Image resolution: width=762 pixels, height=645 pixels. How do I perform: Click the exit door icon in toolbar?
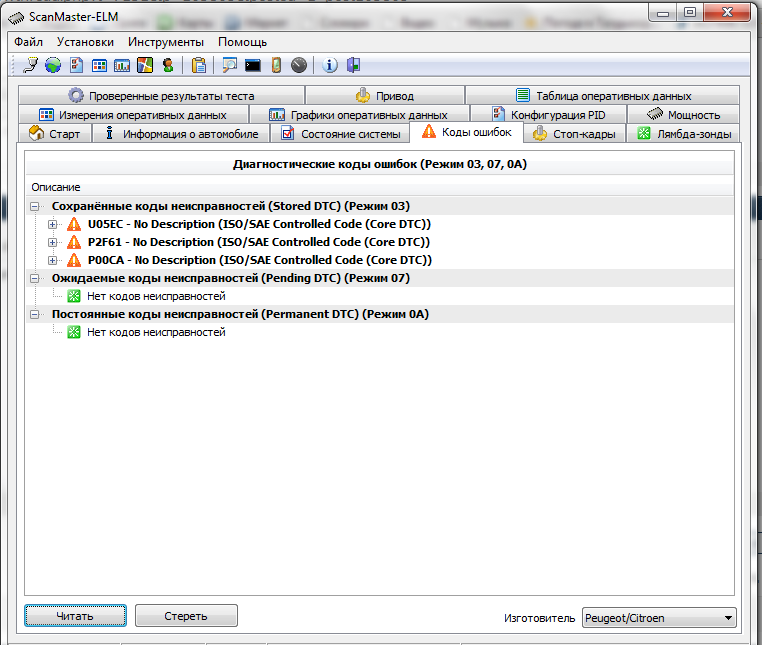pos(353,65)
